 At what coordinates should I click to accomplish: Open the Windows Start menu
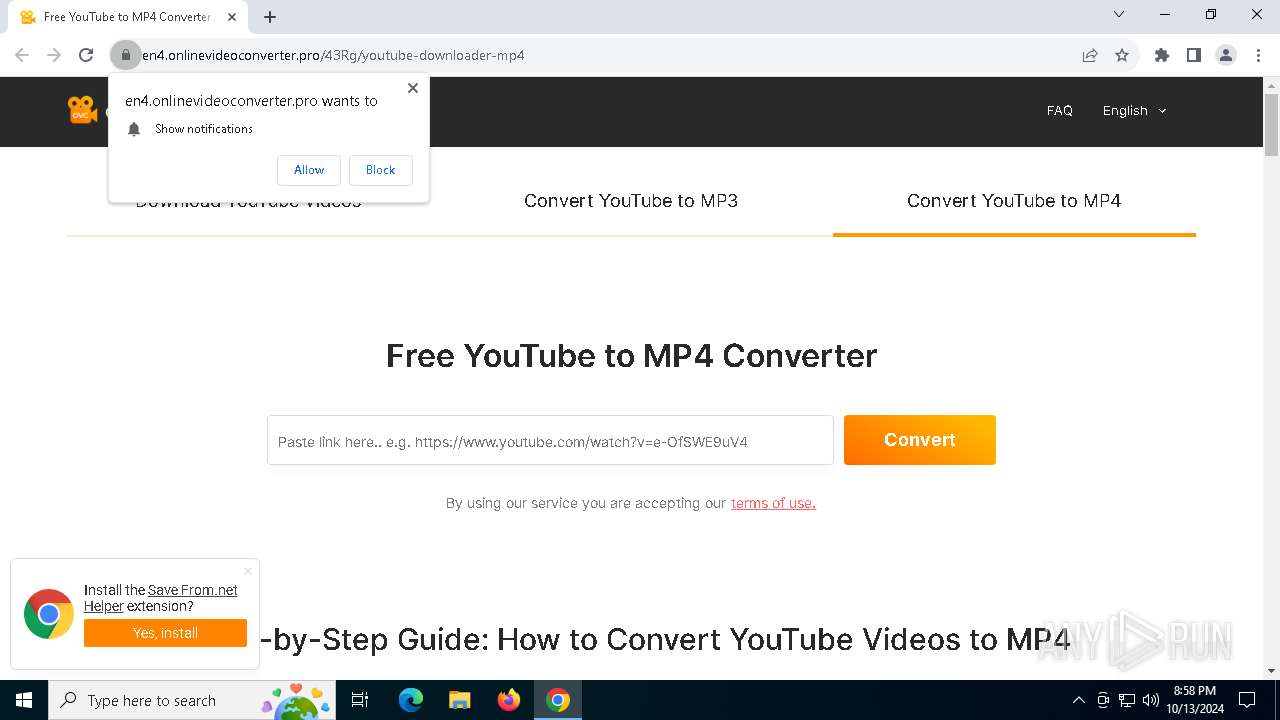pyautogui.click(x=24, y=700)
